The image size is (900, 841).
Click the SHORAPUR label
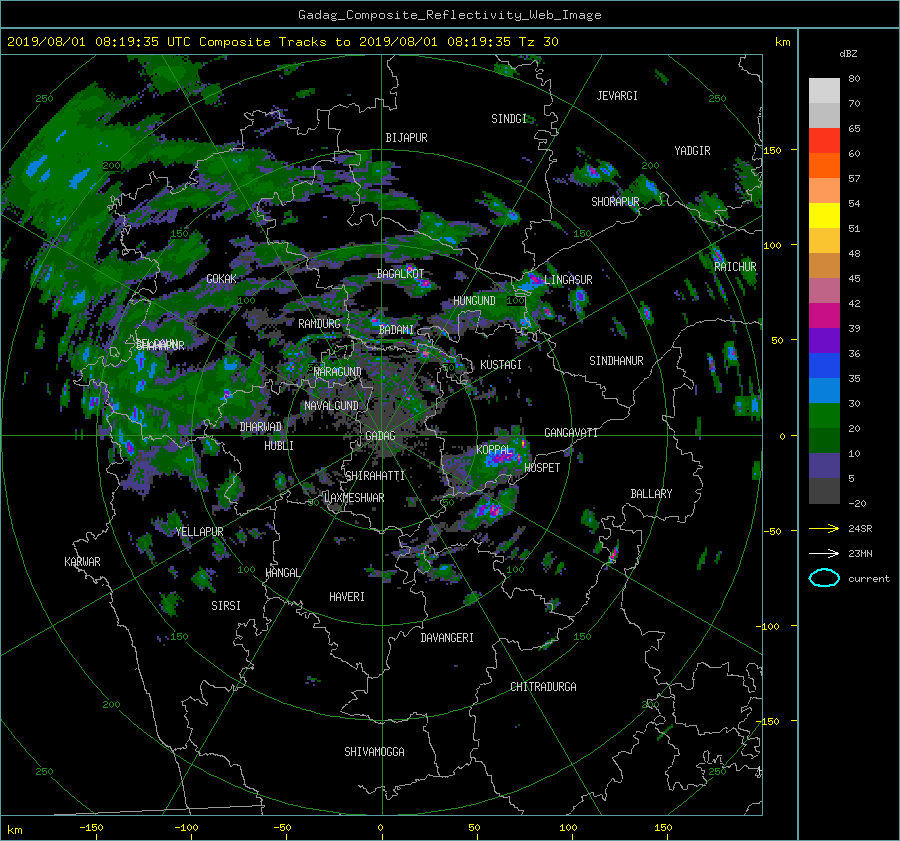click(x=615, y=201)
